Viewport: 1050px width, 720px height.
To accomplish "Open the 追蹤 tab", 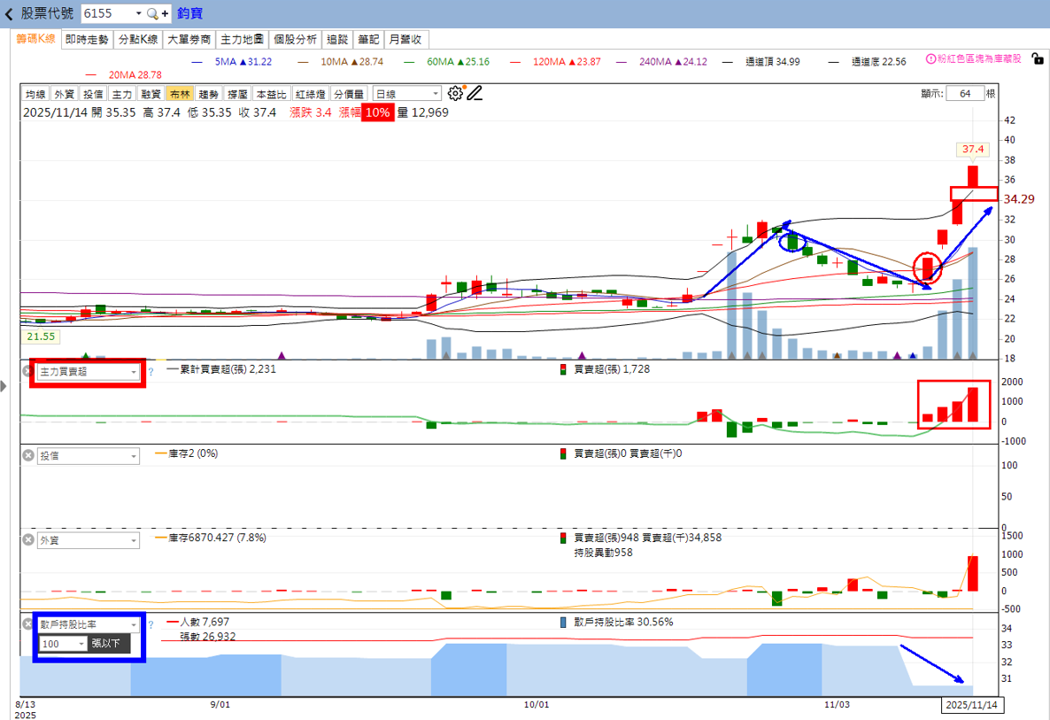I will tap(338, 40).
